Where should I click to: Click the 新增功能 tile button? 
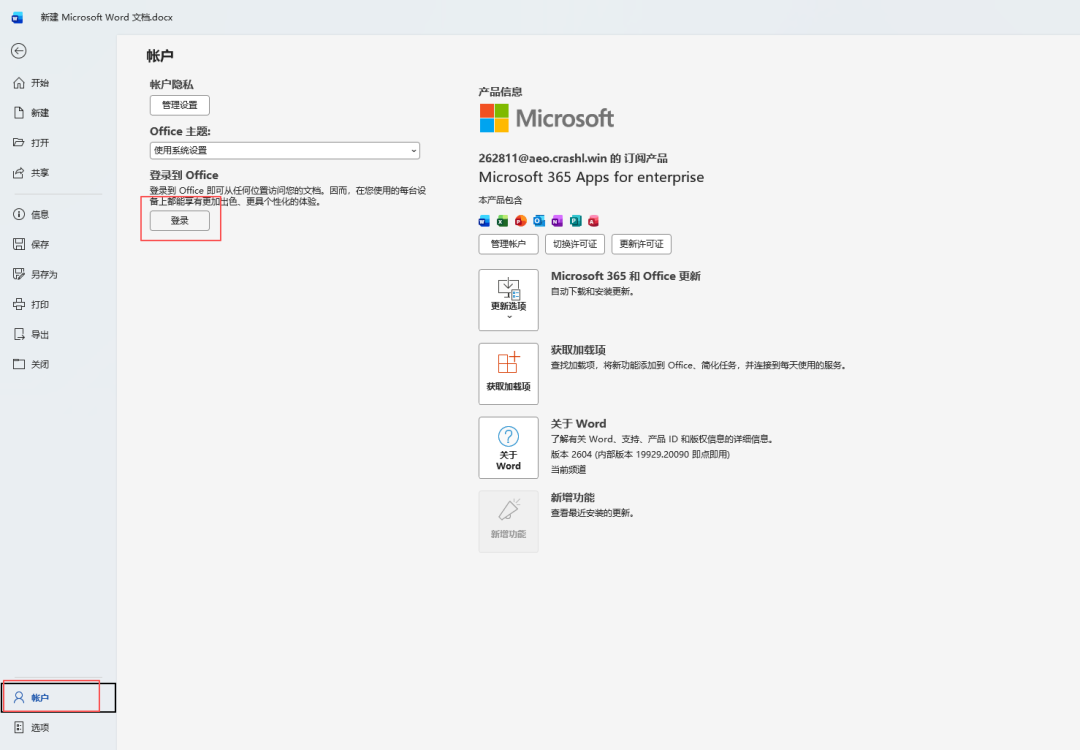coord(508,521)
